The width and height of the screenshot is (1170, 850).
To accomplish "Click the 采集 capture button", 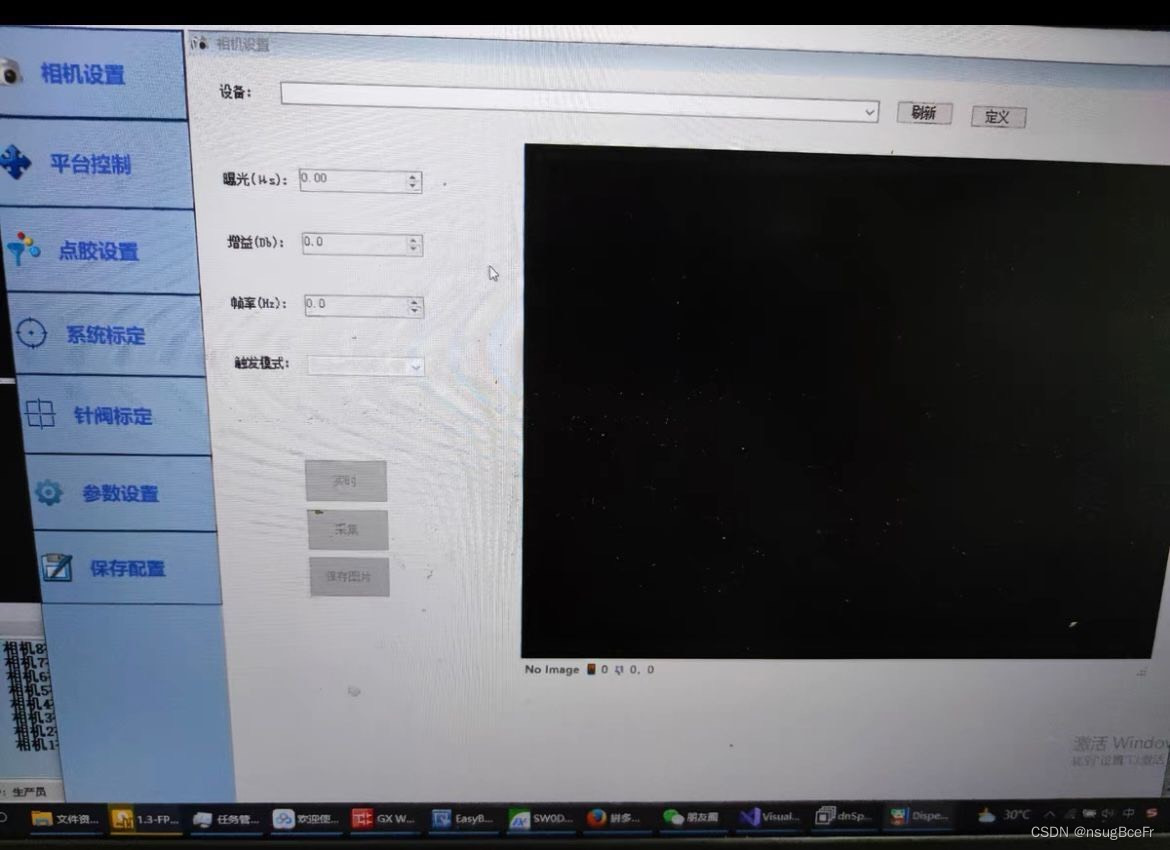I will click(x=347, y=529).
